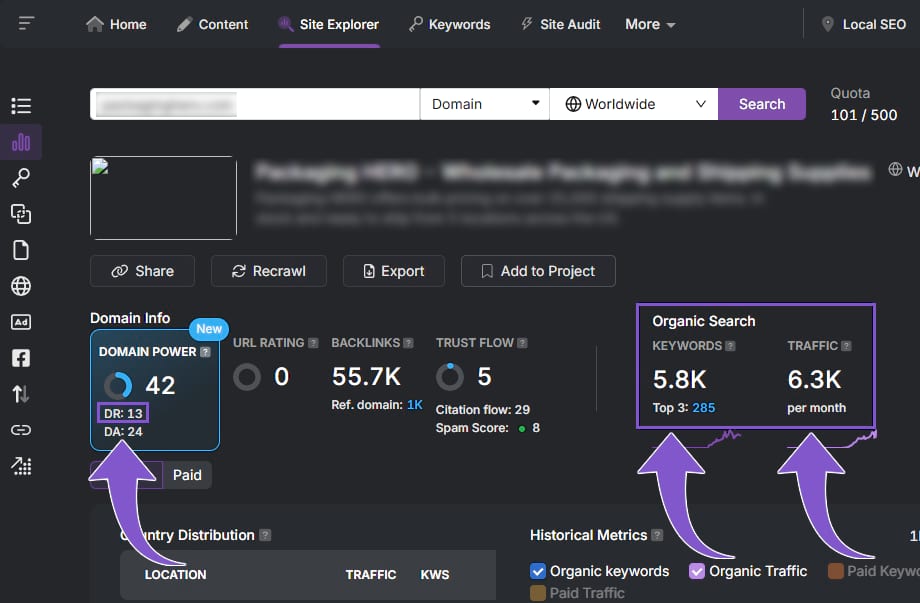
Task: Go to the Home tab
Action: pos(116,25)
